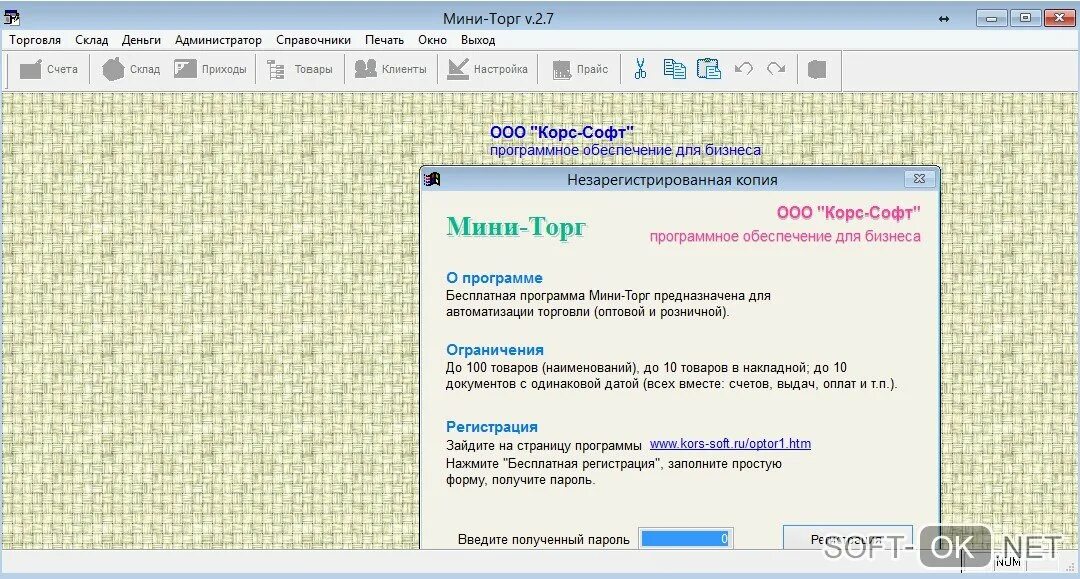Click the Введите полученный пароль label
Screen dimensions: 1080x579
[x=543, y=540]
